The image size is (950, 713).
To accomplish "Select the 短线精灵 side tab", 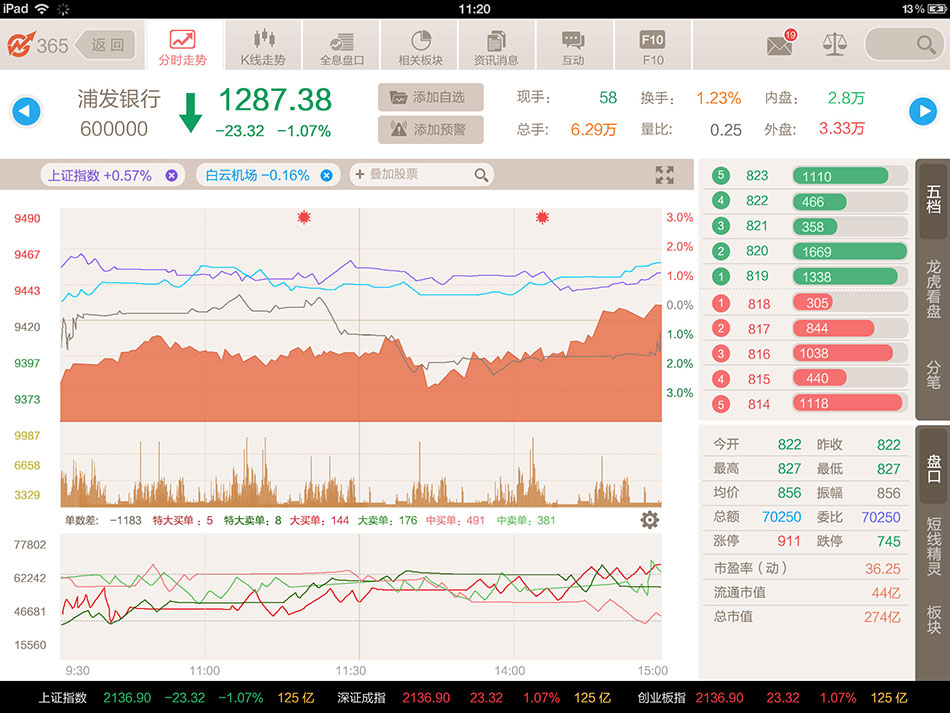I will pos(933,547).
